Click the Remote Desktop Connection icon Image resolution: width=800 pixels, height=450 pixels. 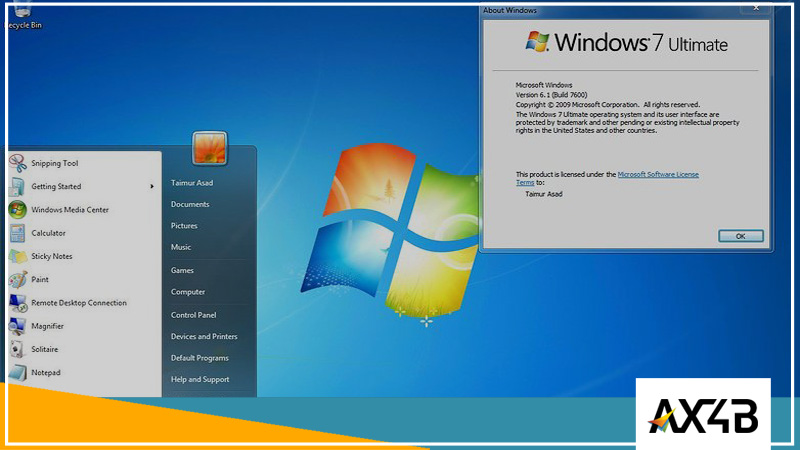[x=18, y=303]
